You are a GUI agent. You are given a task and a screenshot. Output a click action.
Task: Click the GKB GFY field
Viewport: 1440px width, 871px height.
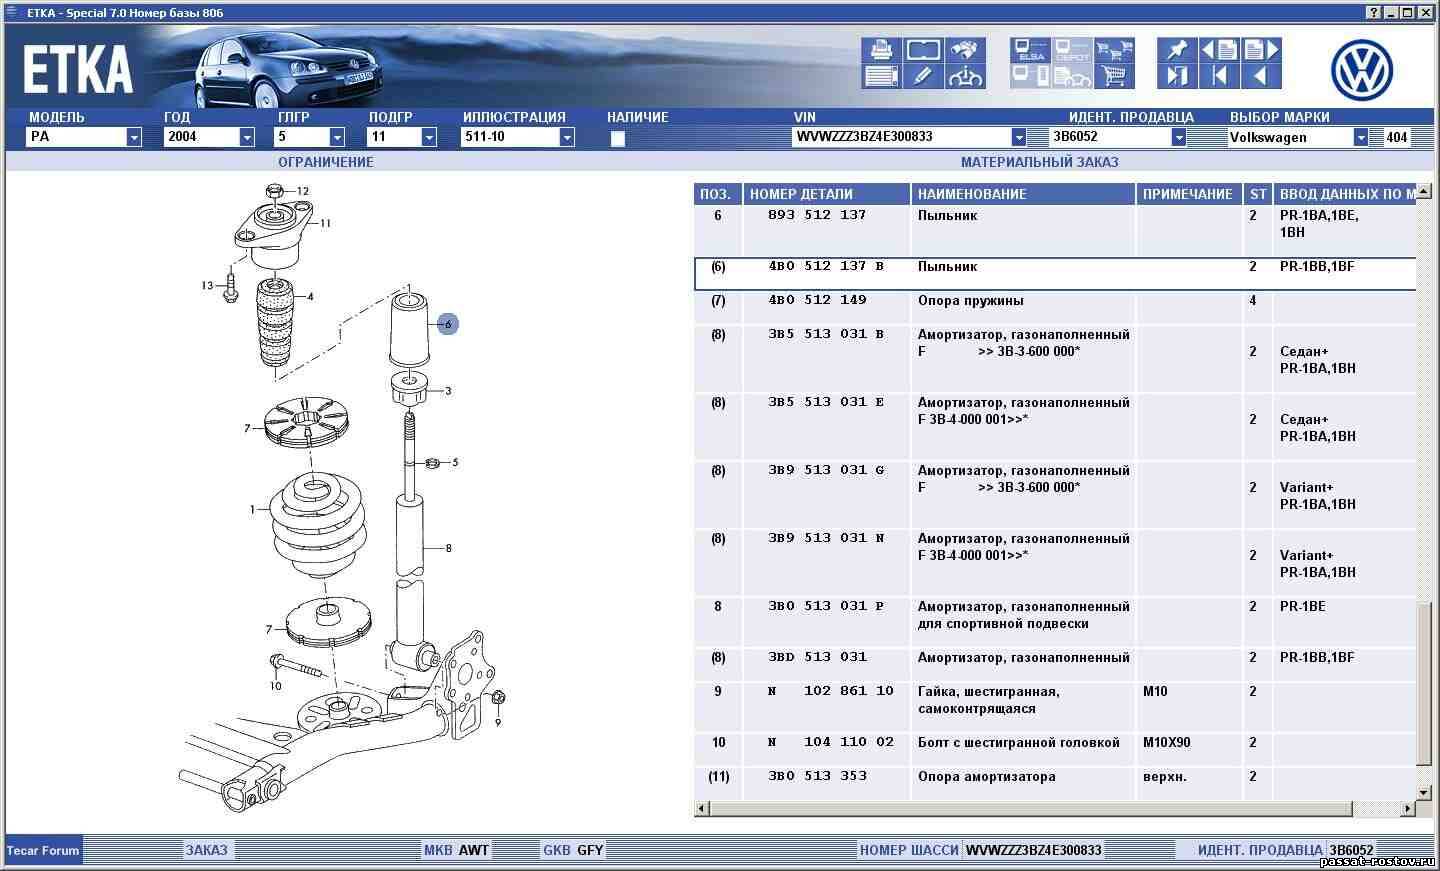click(x=573, y=850)
